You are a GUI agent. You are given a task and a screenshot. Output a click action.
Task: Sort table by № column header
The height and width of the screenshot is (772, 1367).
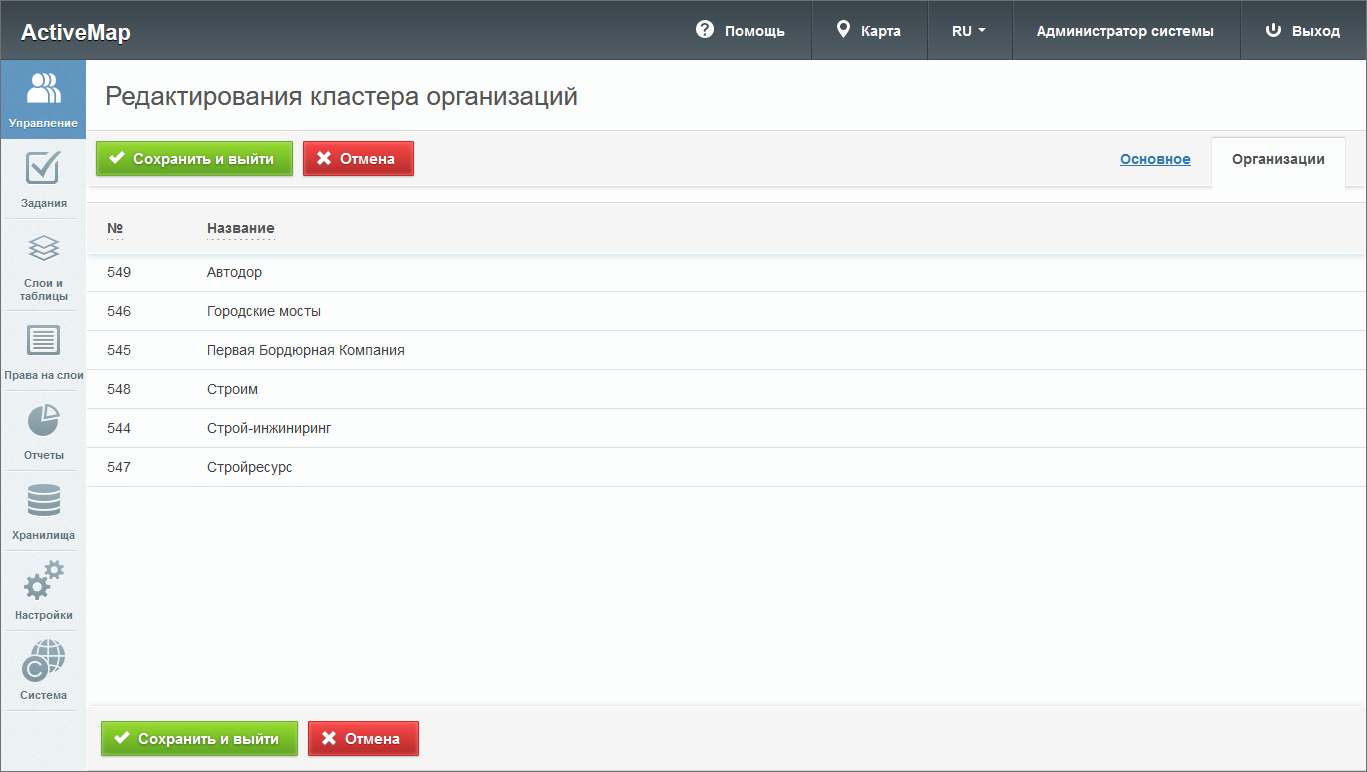coord(115,228)
